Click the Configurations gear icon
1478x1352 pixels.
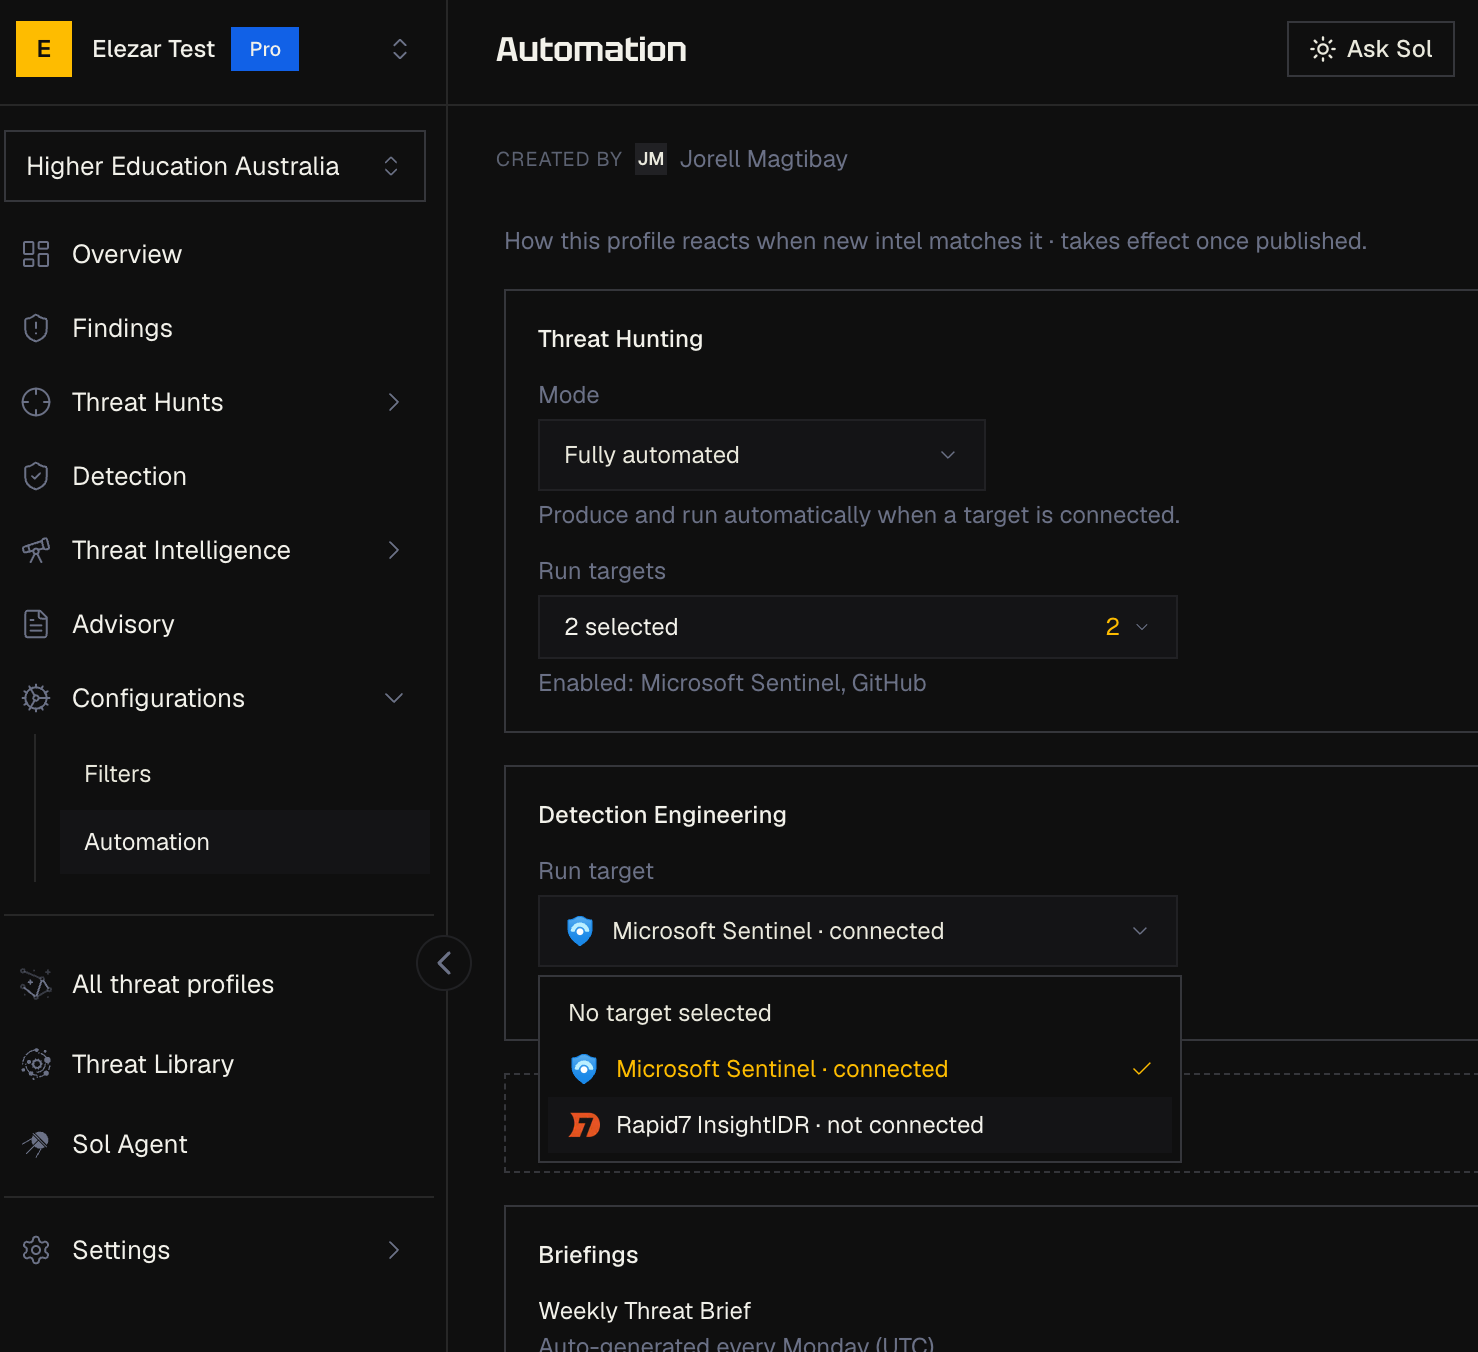(36, 698)
